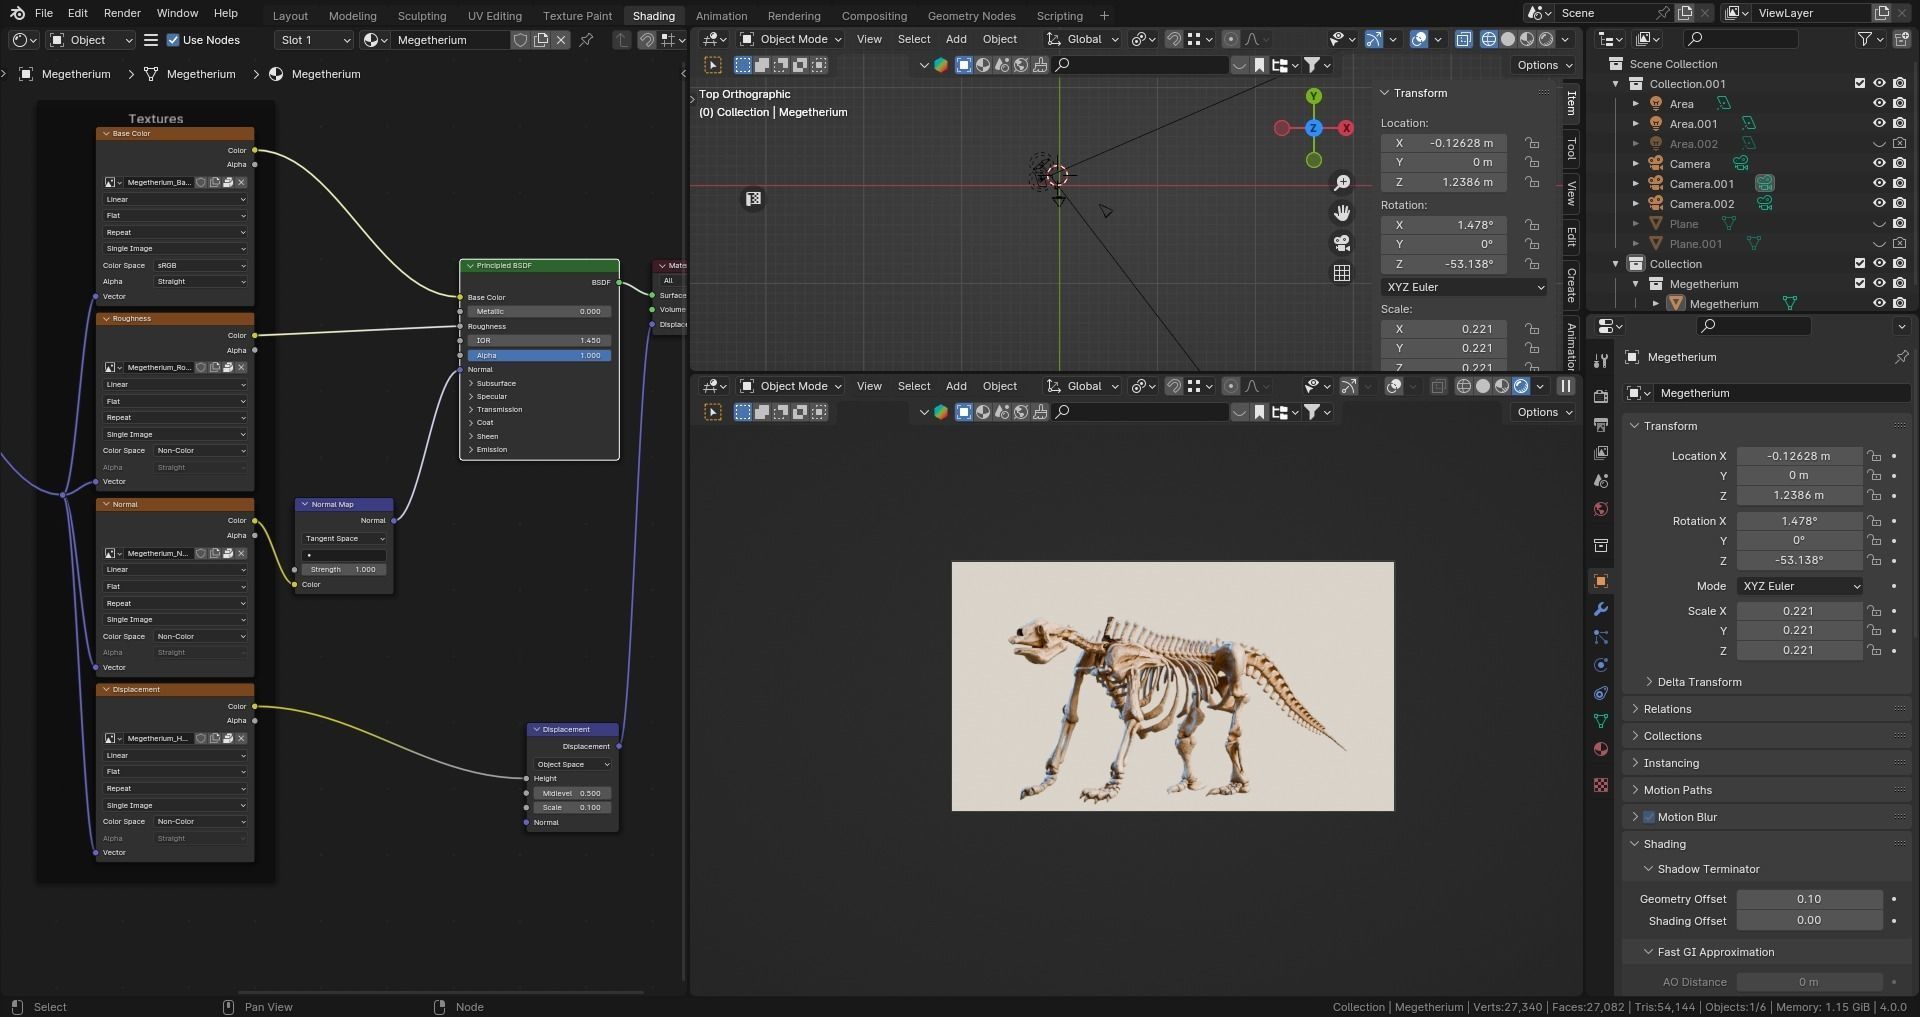This screenshot has width=1920, height=1017.
Task: Expand the Delta Transform subpanel
Action: click(1699, 682)
